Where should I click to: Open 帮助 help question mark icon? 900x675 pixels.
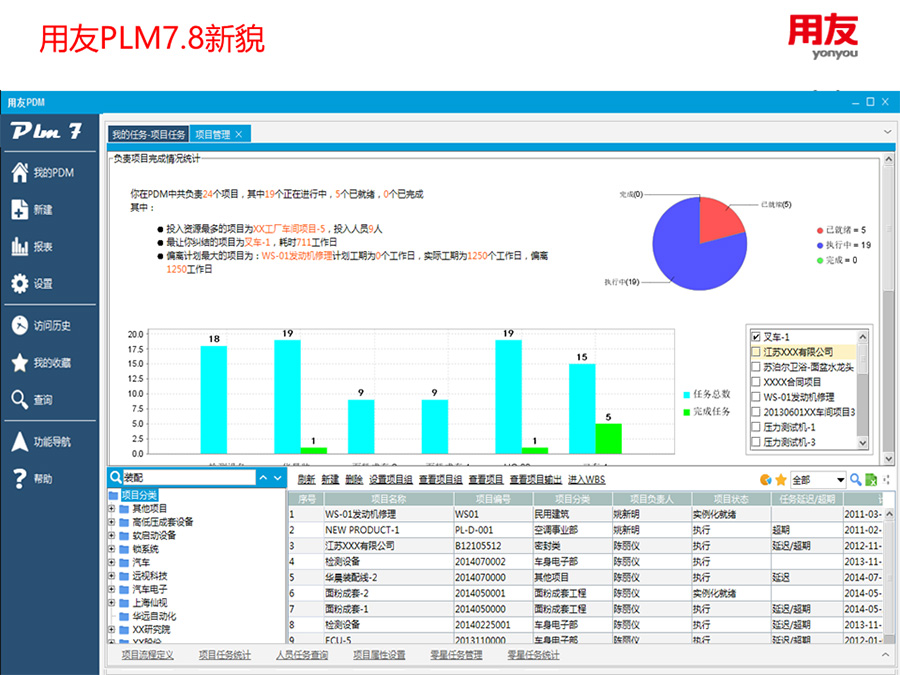(20, 479)
